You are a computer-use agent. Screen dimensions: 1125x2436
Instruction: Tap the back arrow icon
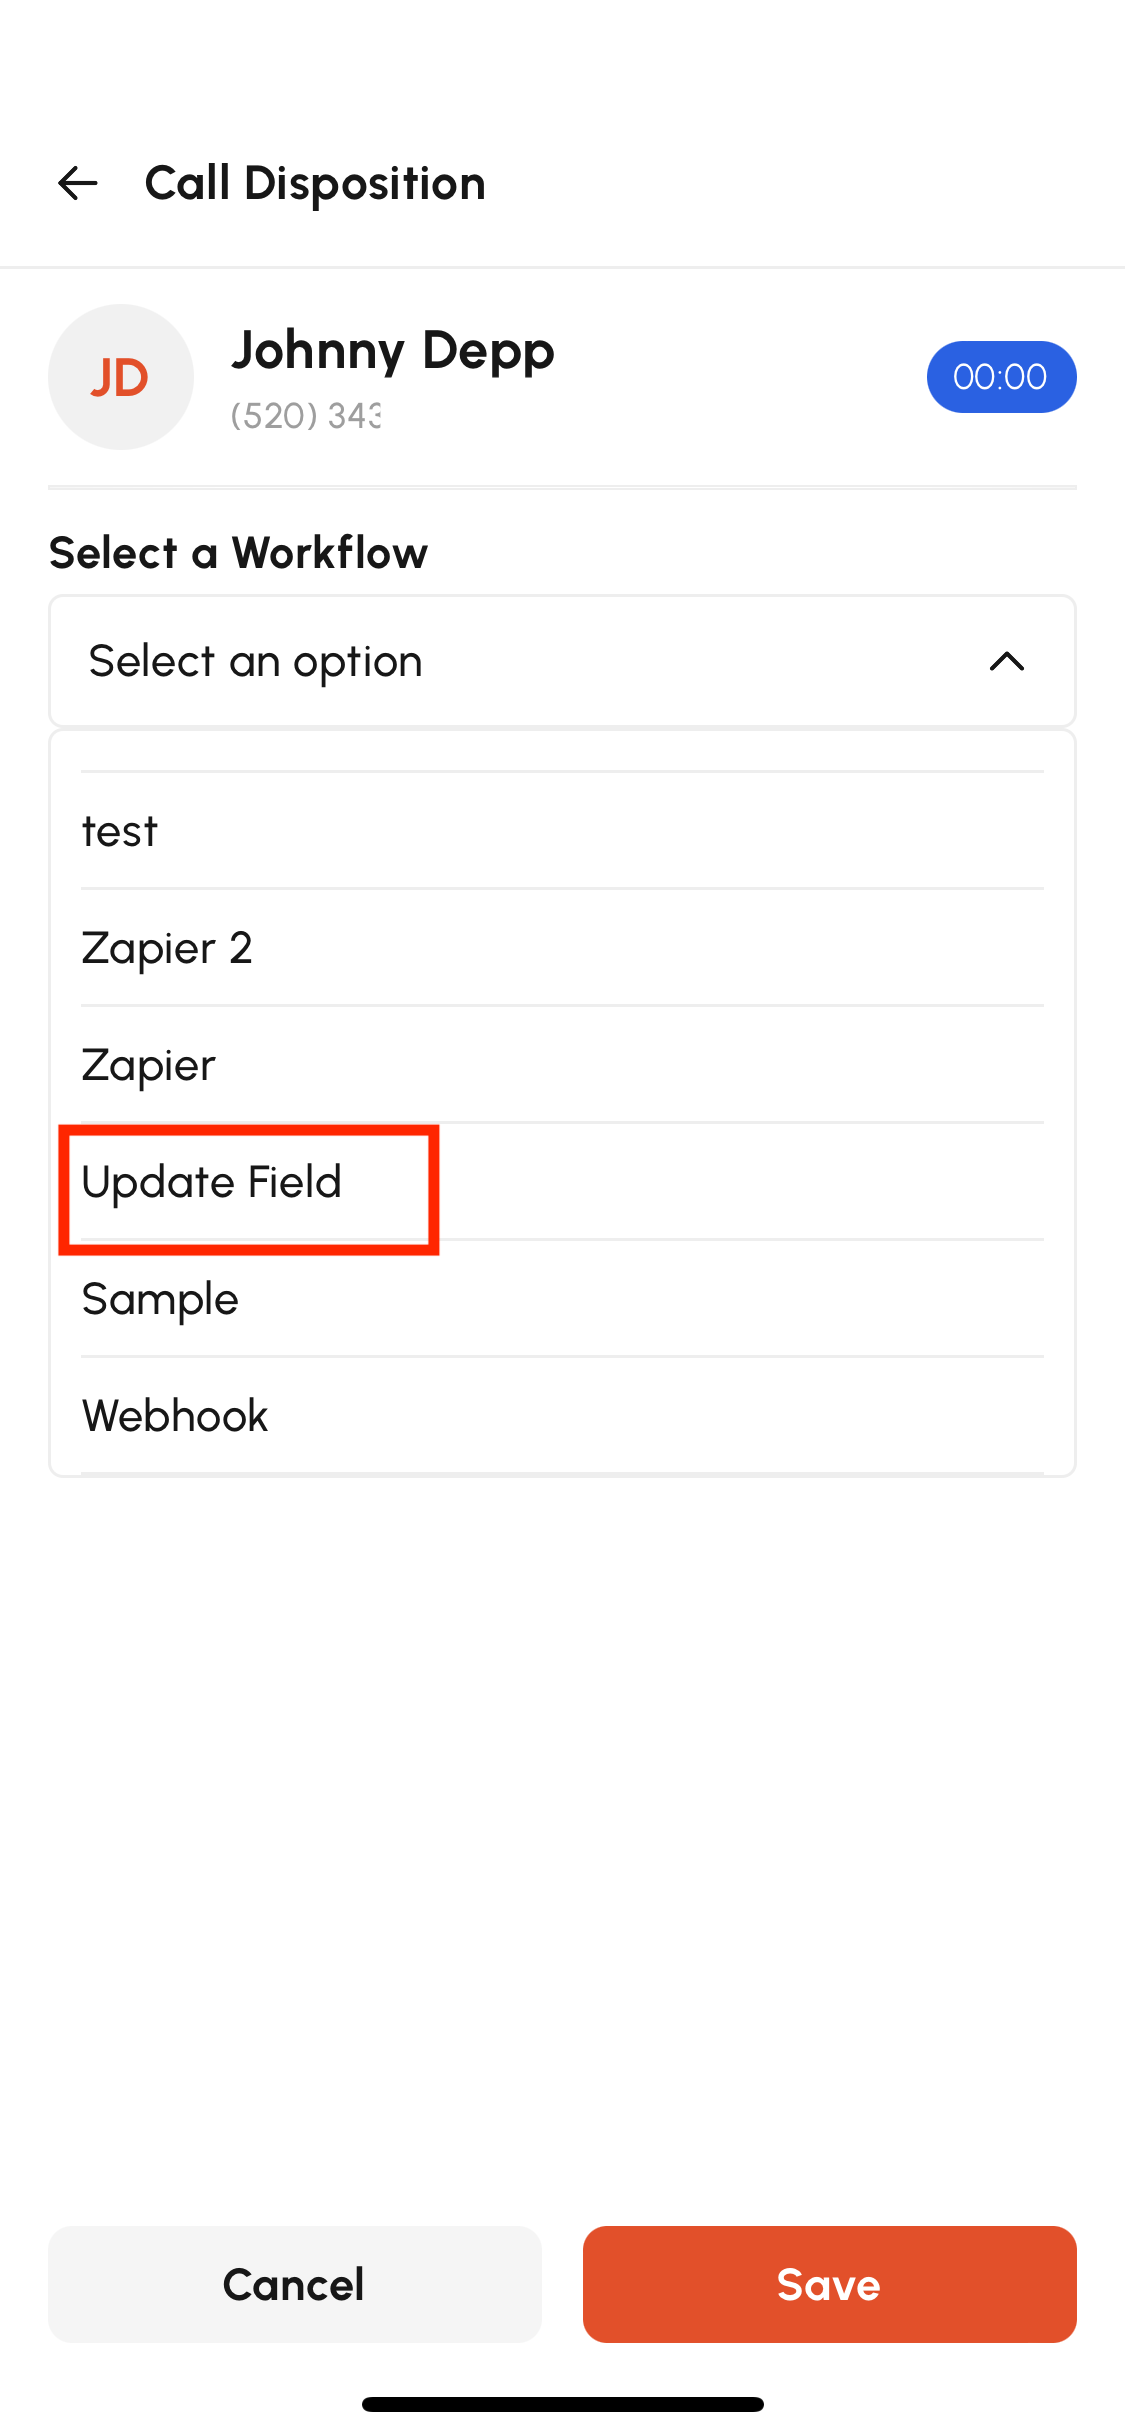[x=77, y=183]
